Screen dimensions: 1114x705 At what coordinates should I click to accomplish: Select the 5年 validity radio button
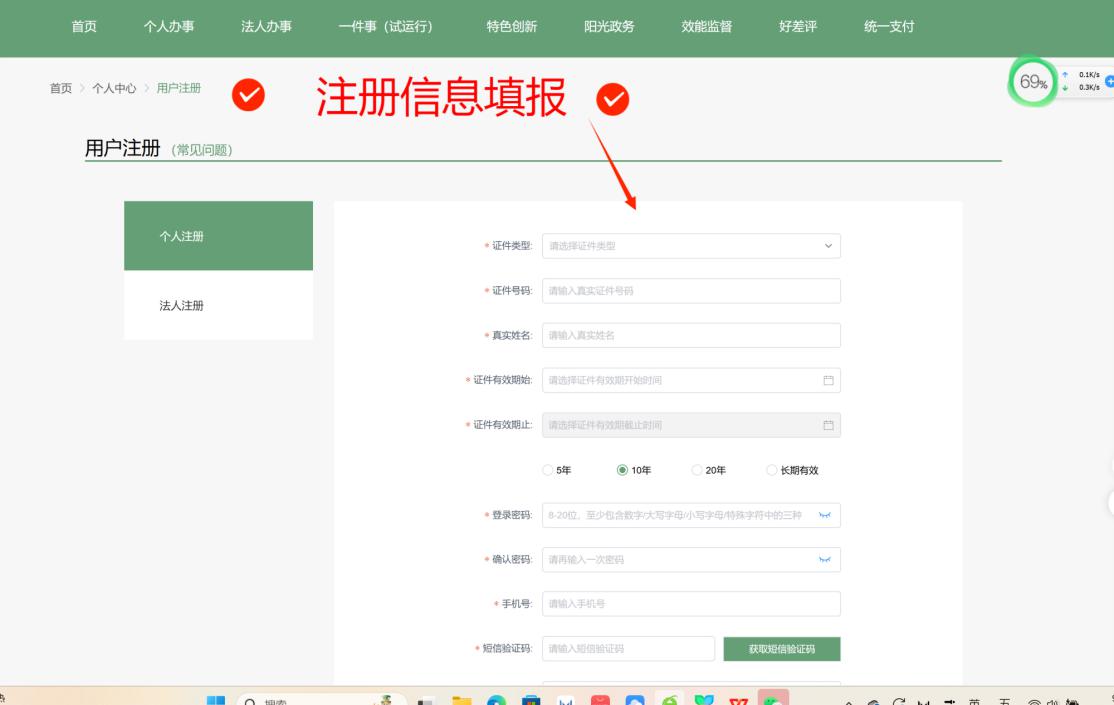pos(547,470)
